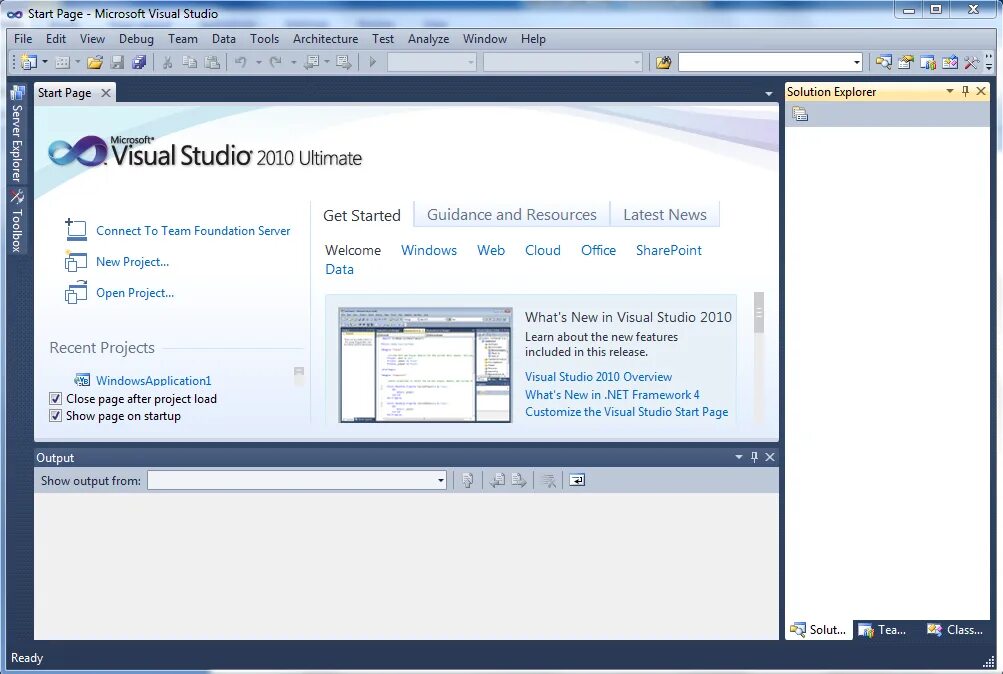Viewport: 1003px width, 674px height.
Task: Click the 'Connect To Team Foundation Server' link
Action: click(x=192, y=231)
